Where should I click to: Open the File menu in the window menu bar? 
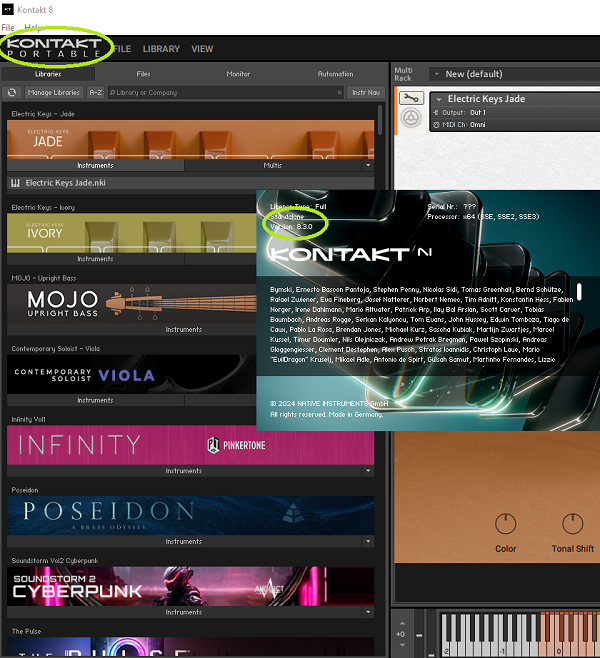[x=8, y=28]
